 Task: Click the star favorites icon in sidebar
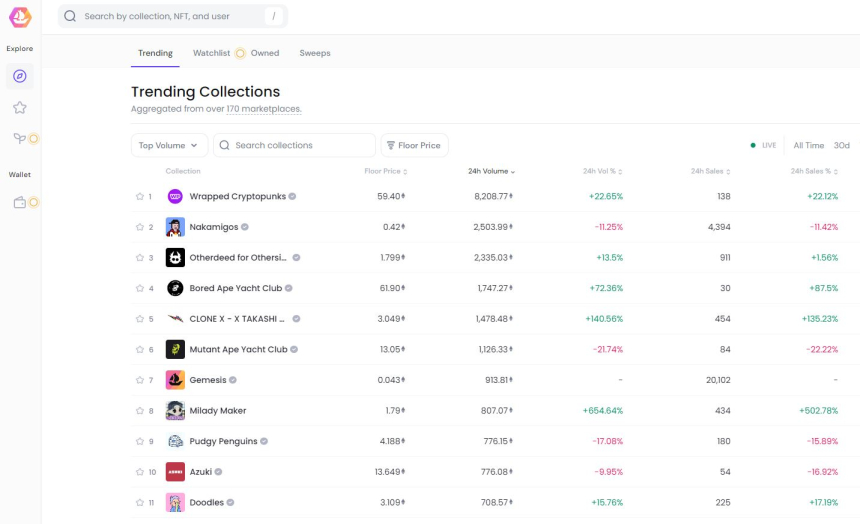click(x=20, y=107)
